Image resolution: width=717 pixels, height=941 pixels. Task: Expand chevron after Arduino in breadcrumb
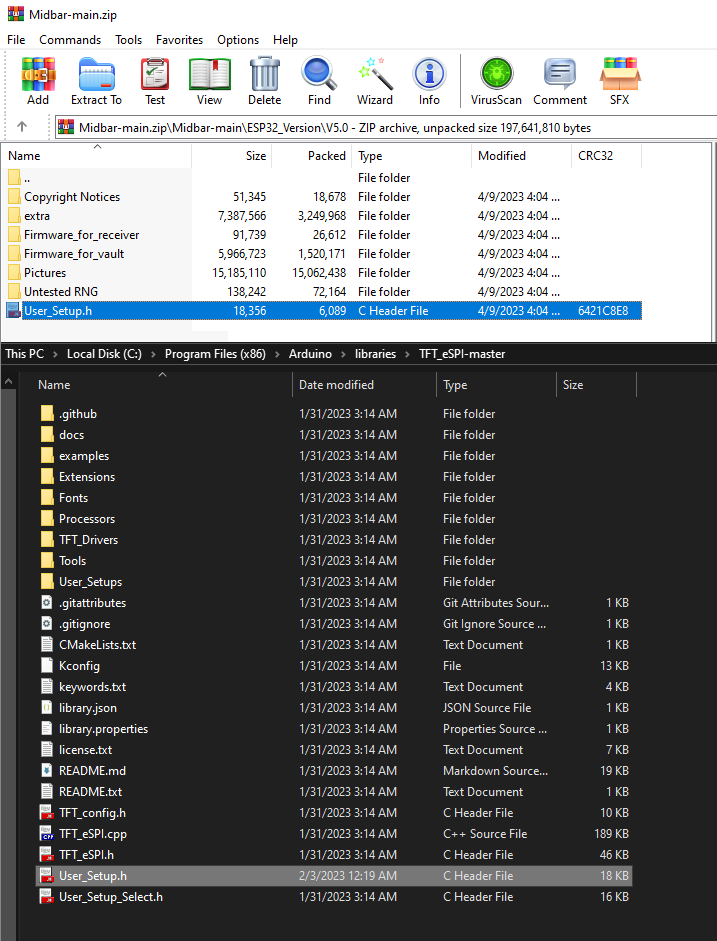click(343, 354)
